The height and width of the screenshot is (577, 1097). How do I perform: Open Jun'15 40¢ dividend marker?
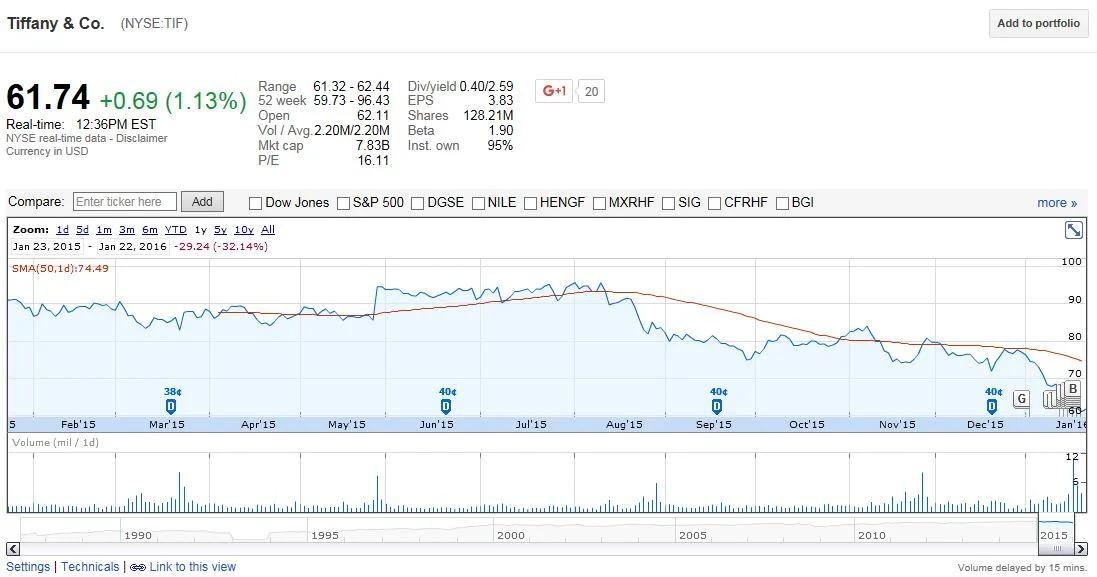click(x=446, y=406)
